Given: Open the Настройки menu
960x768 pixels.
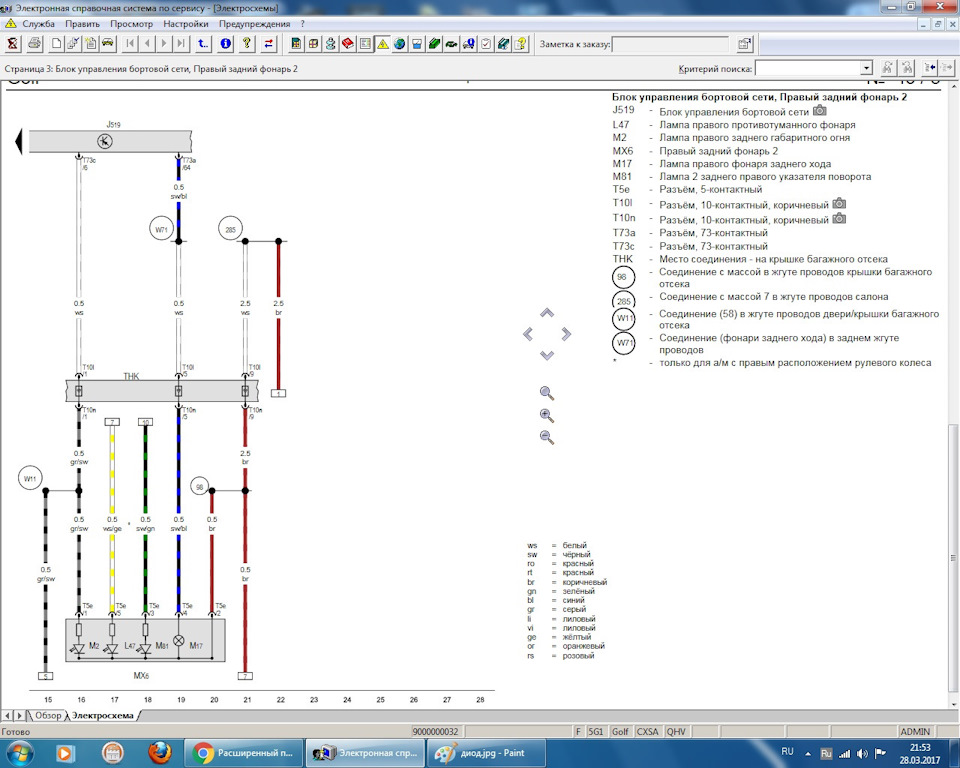Looking at the screenshot, I should pyautogui.click(x=186, y=24).
